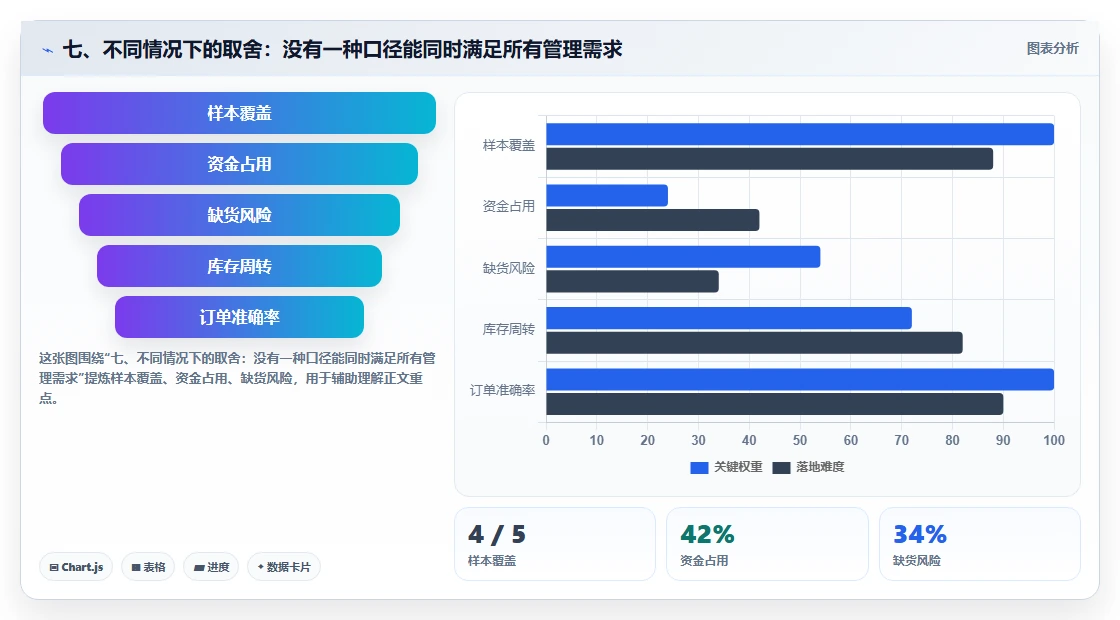Click the section title starting 七、不同情况下的取舍
Viewport: 1120px width, 620px height.
[342, 49]
